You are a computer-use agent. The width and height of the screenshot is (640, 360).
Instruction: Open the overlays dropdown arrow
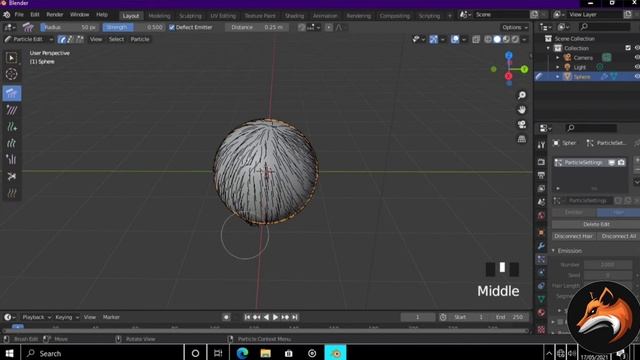(464, 40)
